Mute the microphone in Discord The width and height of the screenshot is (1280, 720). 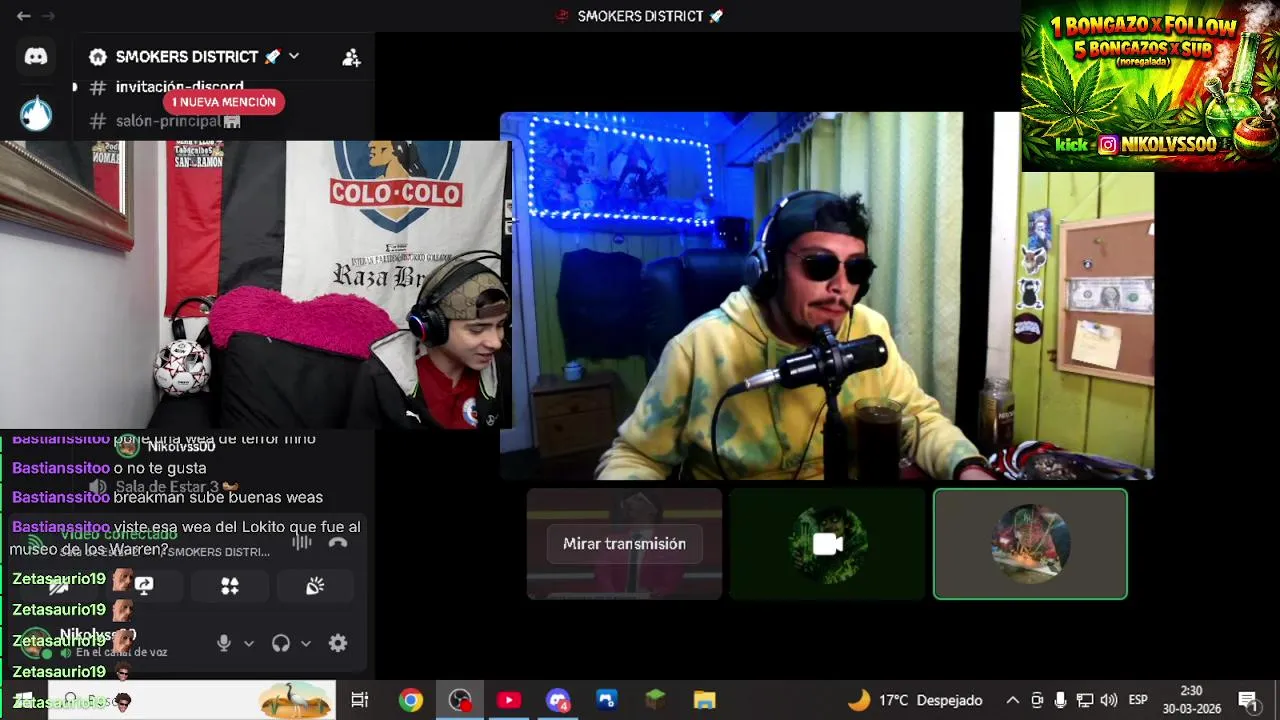tap(224, 643)
